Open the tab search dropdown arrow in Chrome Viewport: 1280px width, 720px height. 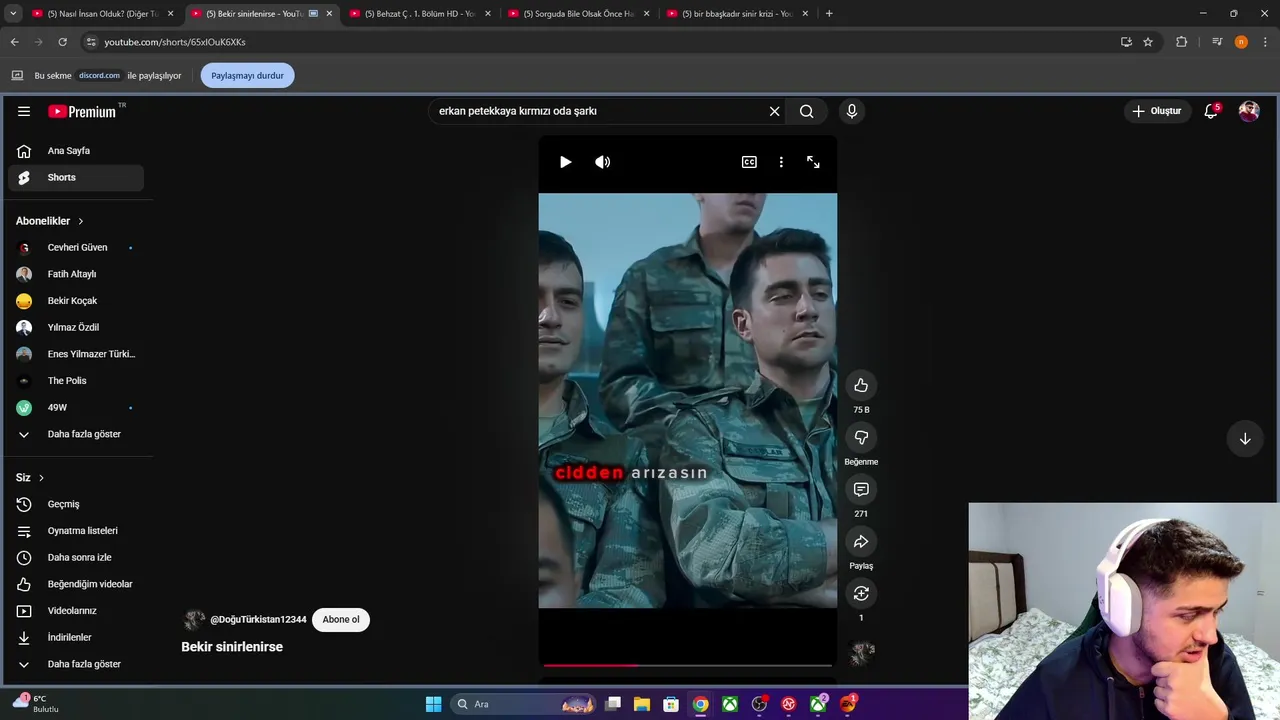(13, 14)
